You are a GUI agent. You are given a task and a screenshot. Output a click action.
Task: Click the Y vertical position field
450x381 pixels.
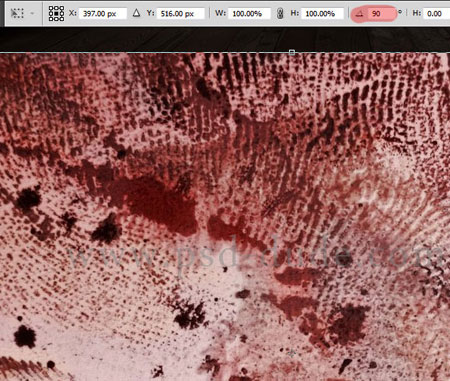click(x=180, y=14)
